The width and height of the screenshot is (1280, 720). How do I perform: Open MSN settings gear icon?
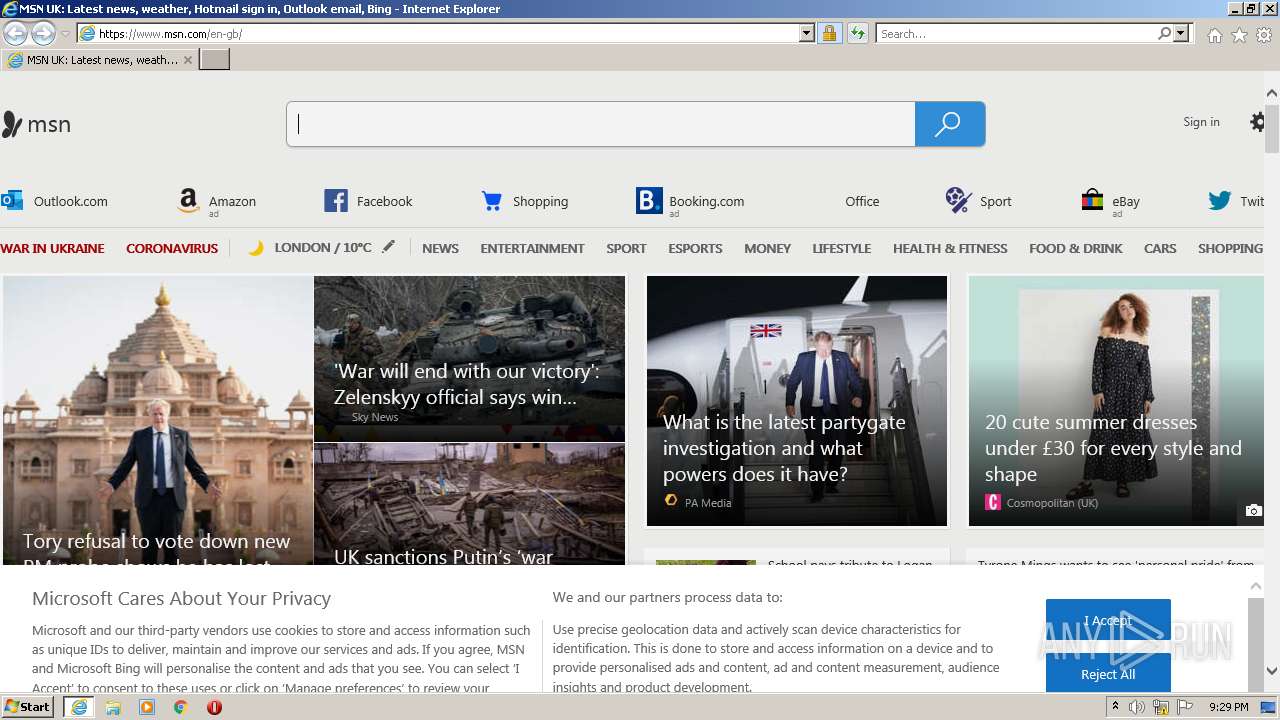pos(1258,122)
